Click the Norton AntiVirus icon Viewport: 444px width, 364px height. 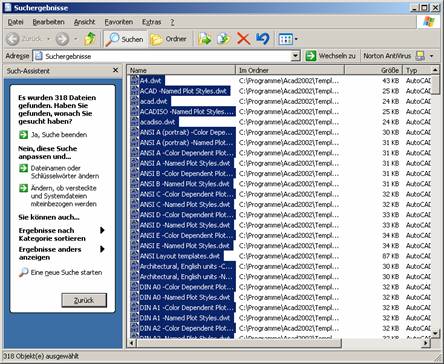(420, 56)
